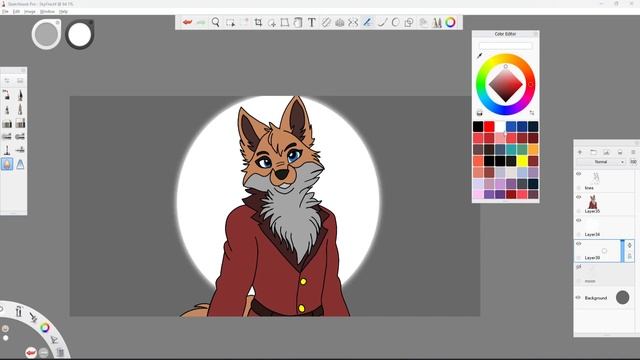Open the Layer Editor toolbar icon

423,22
